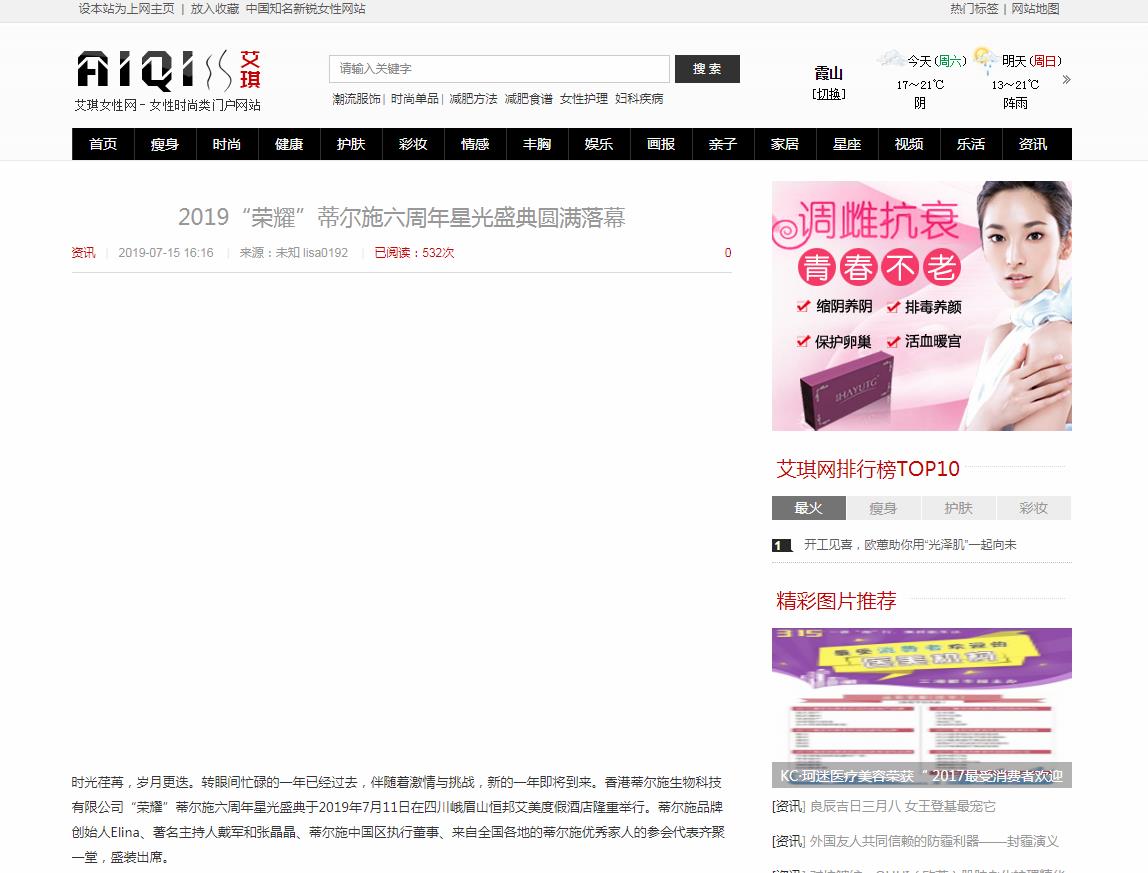Screen dimensions: 1148x873
Task: Open ranking article 开工见喜 欧蕙
Action: pyautogui.click(x=910, y=545)
